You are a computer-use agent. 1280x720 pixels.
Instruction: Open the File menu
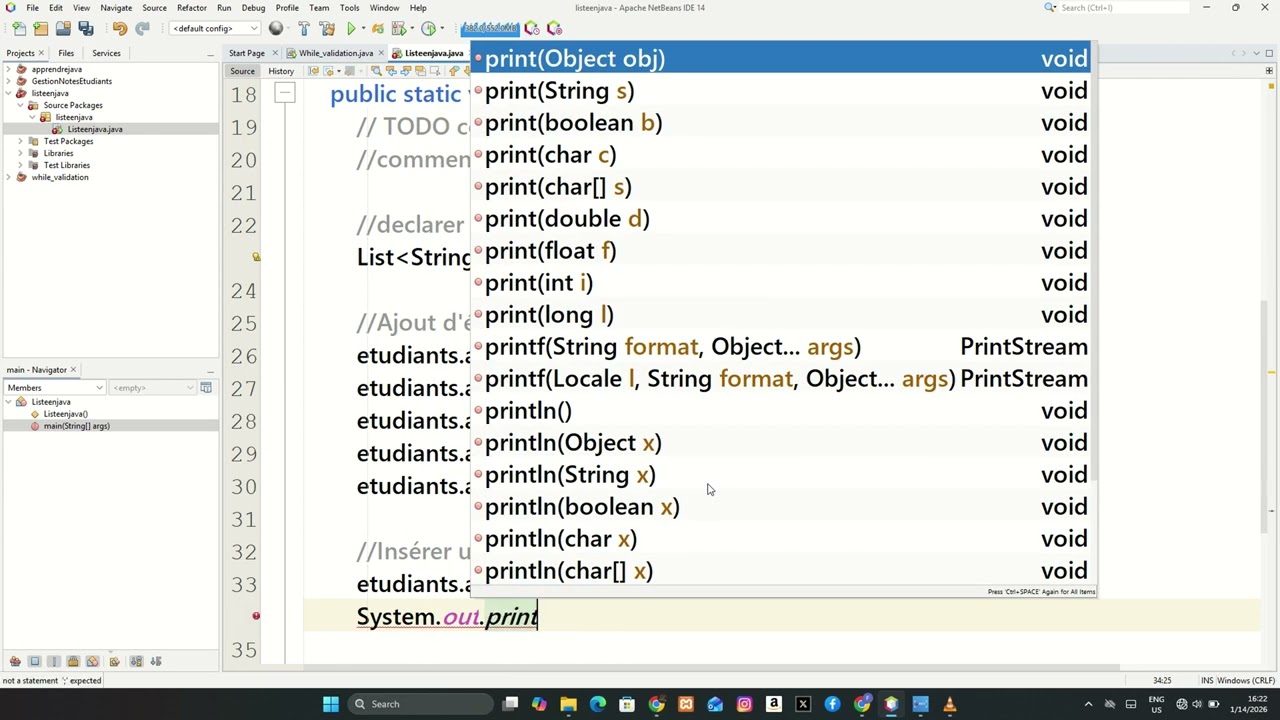tap(32, 8)
